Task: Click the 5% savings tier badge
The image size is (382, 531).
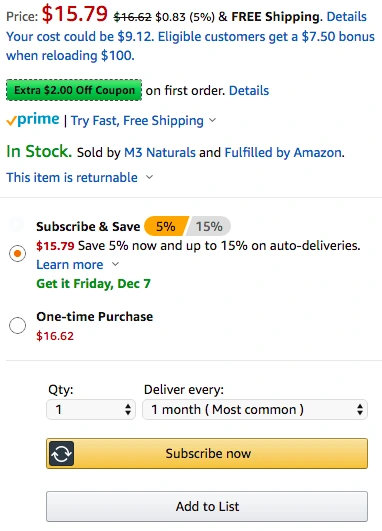Action: pos(166,226)
